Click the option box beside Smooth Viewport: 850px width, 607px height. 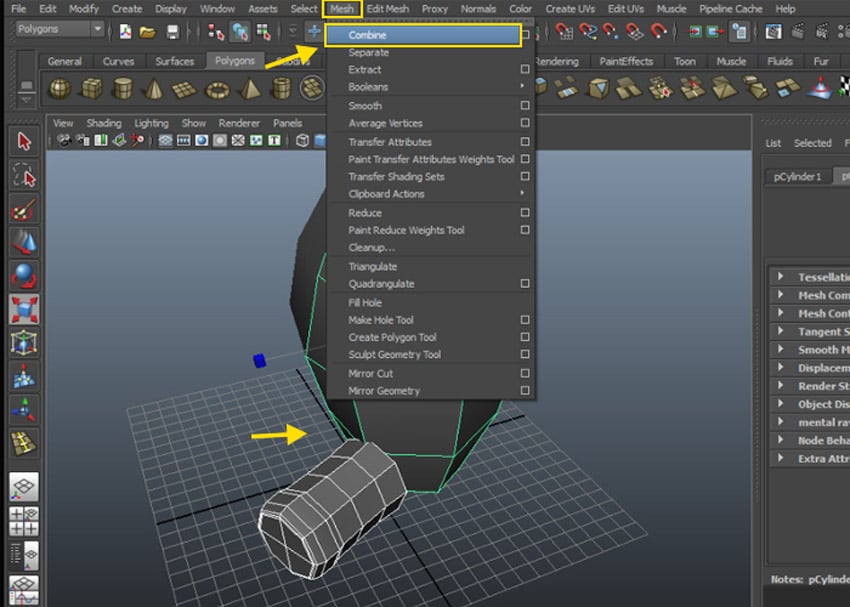point(524,106)
